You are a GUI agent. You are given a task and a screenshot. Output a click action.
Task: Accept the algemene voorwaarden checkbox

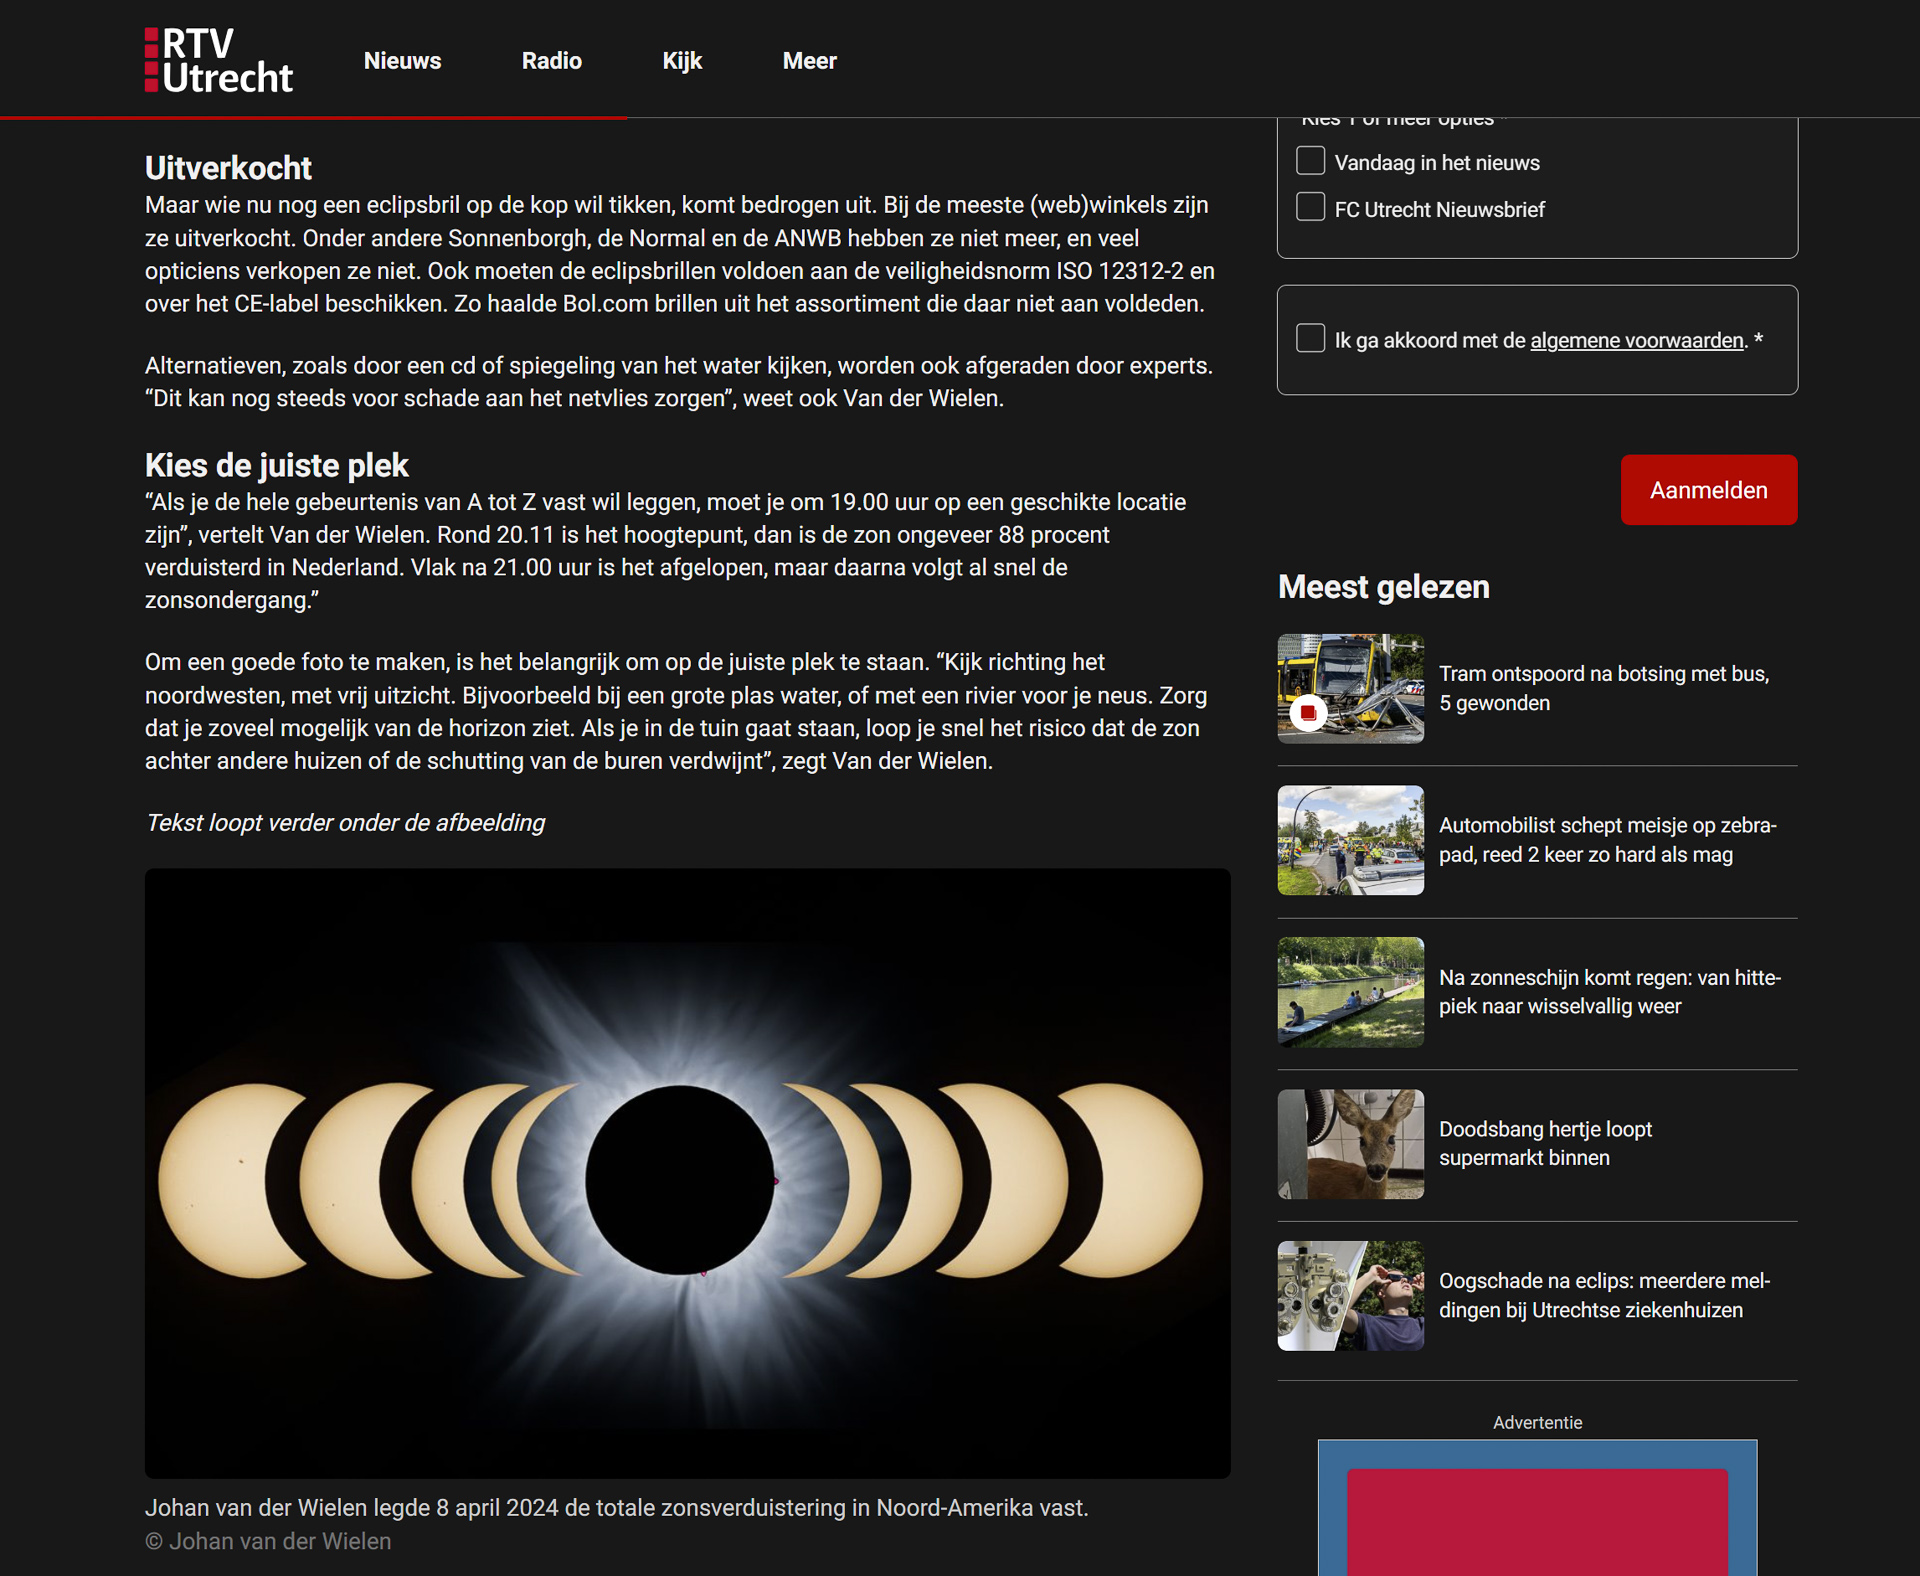[1310, 338]
